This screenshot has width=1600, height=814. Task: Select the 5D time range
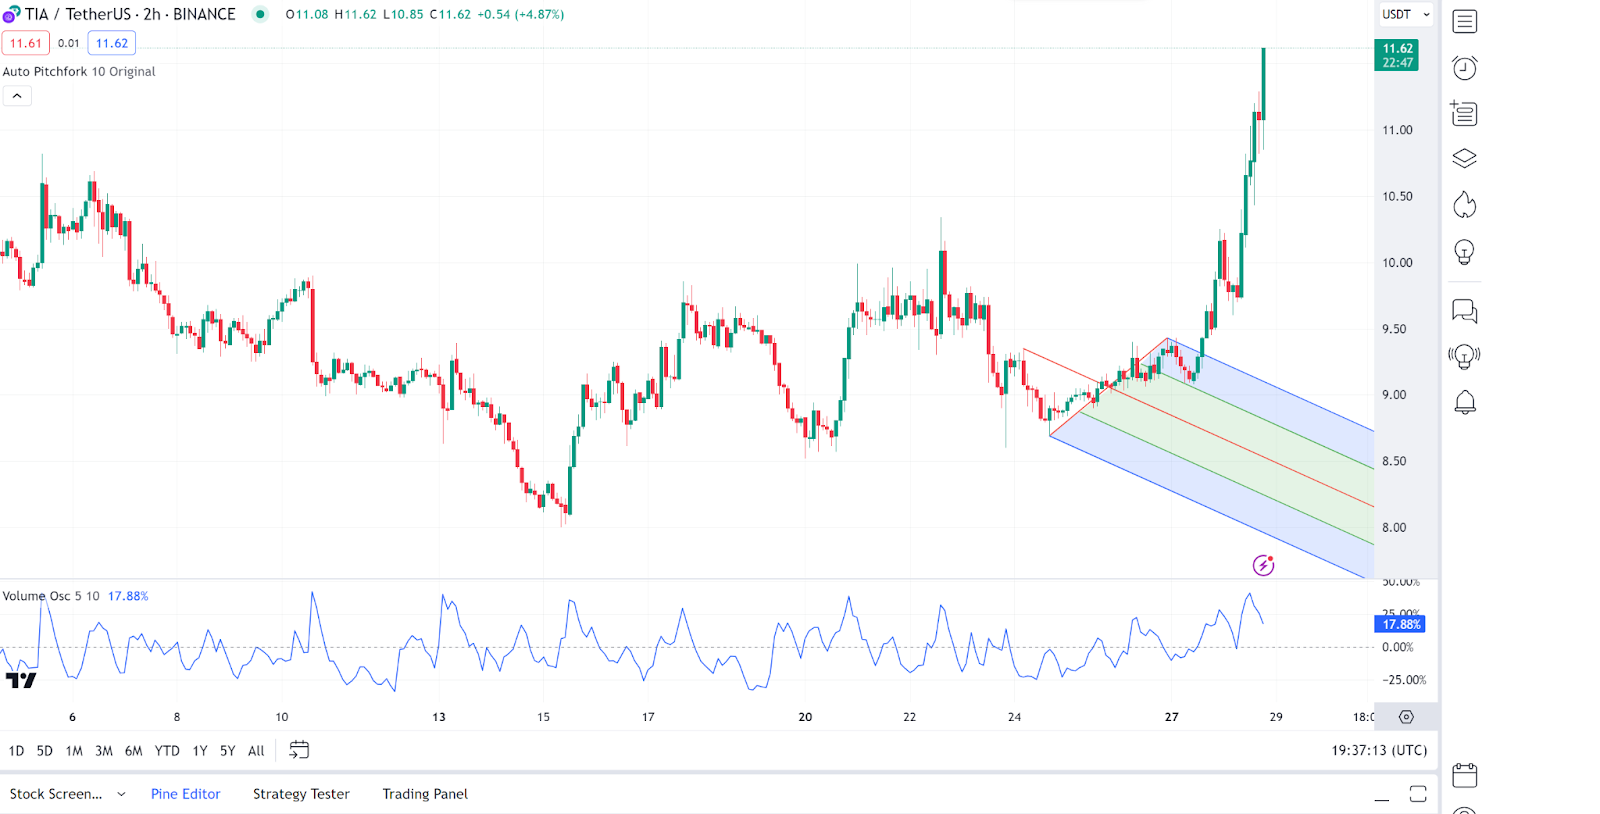click(x=45, y=751)
